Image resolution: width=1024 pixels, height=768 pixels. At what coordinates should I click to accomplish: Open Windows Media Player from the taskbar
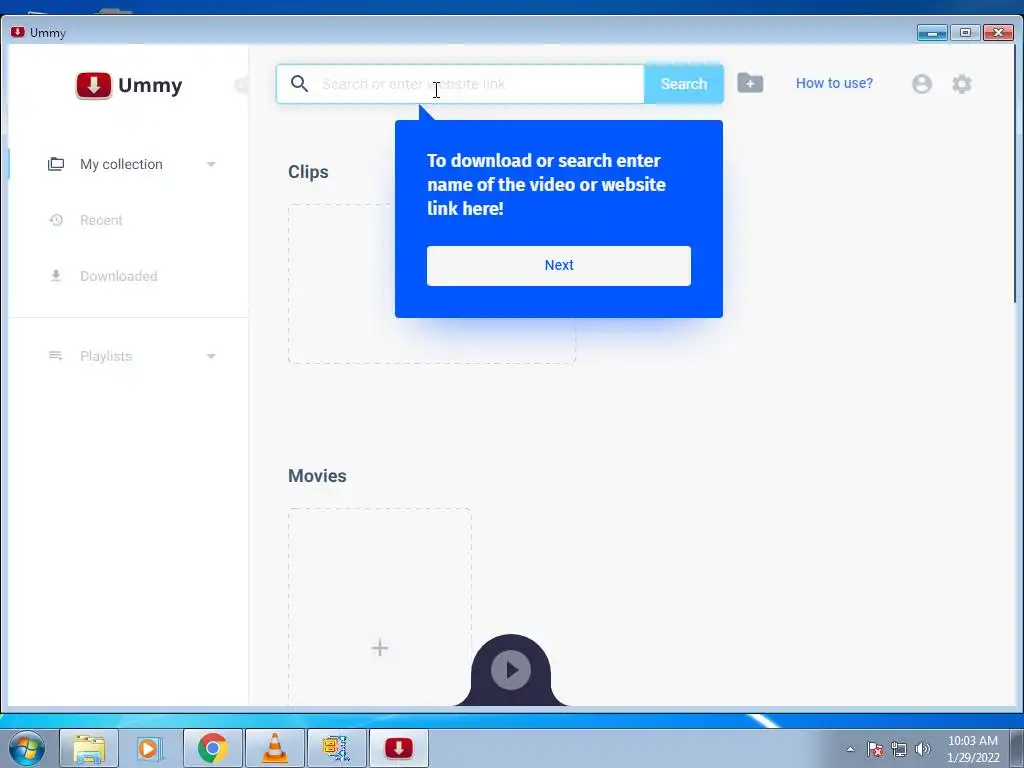(x=150, y=748)
